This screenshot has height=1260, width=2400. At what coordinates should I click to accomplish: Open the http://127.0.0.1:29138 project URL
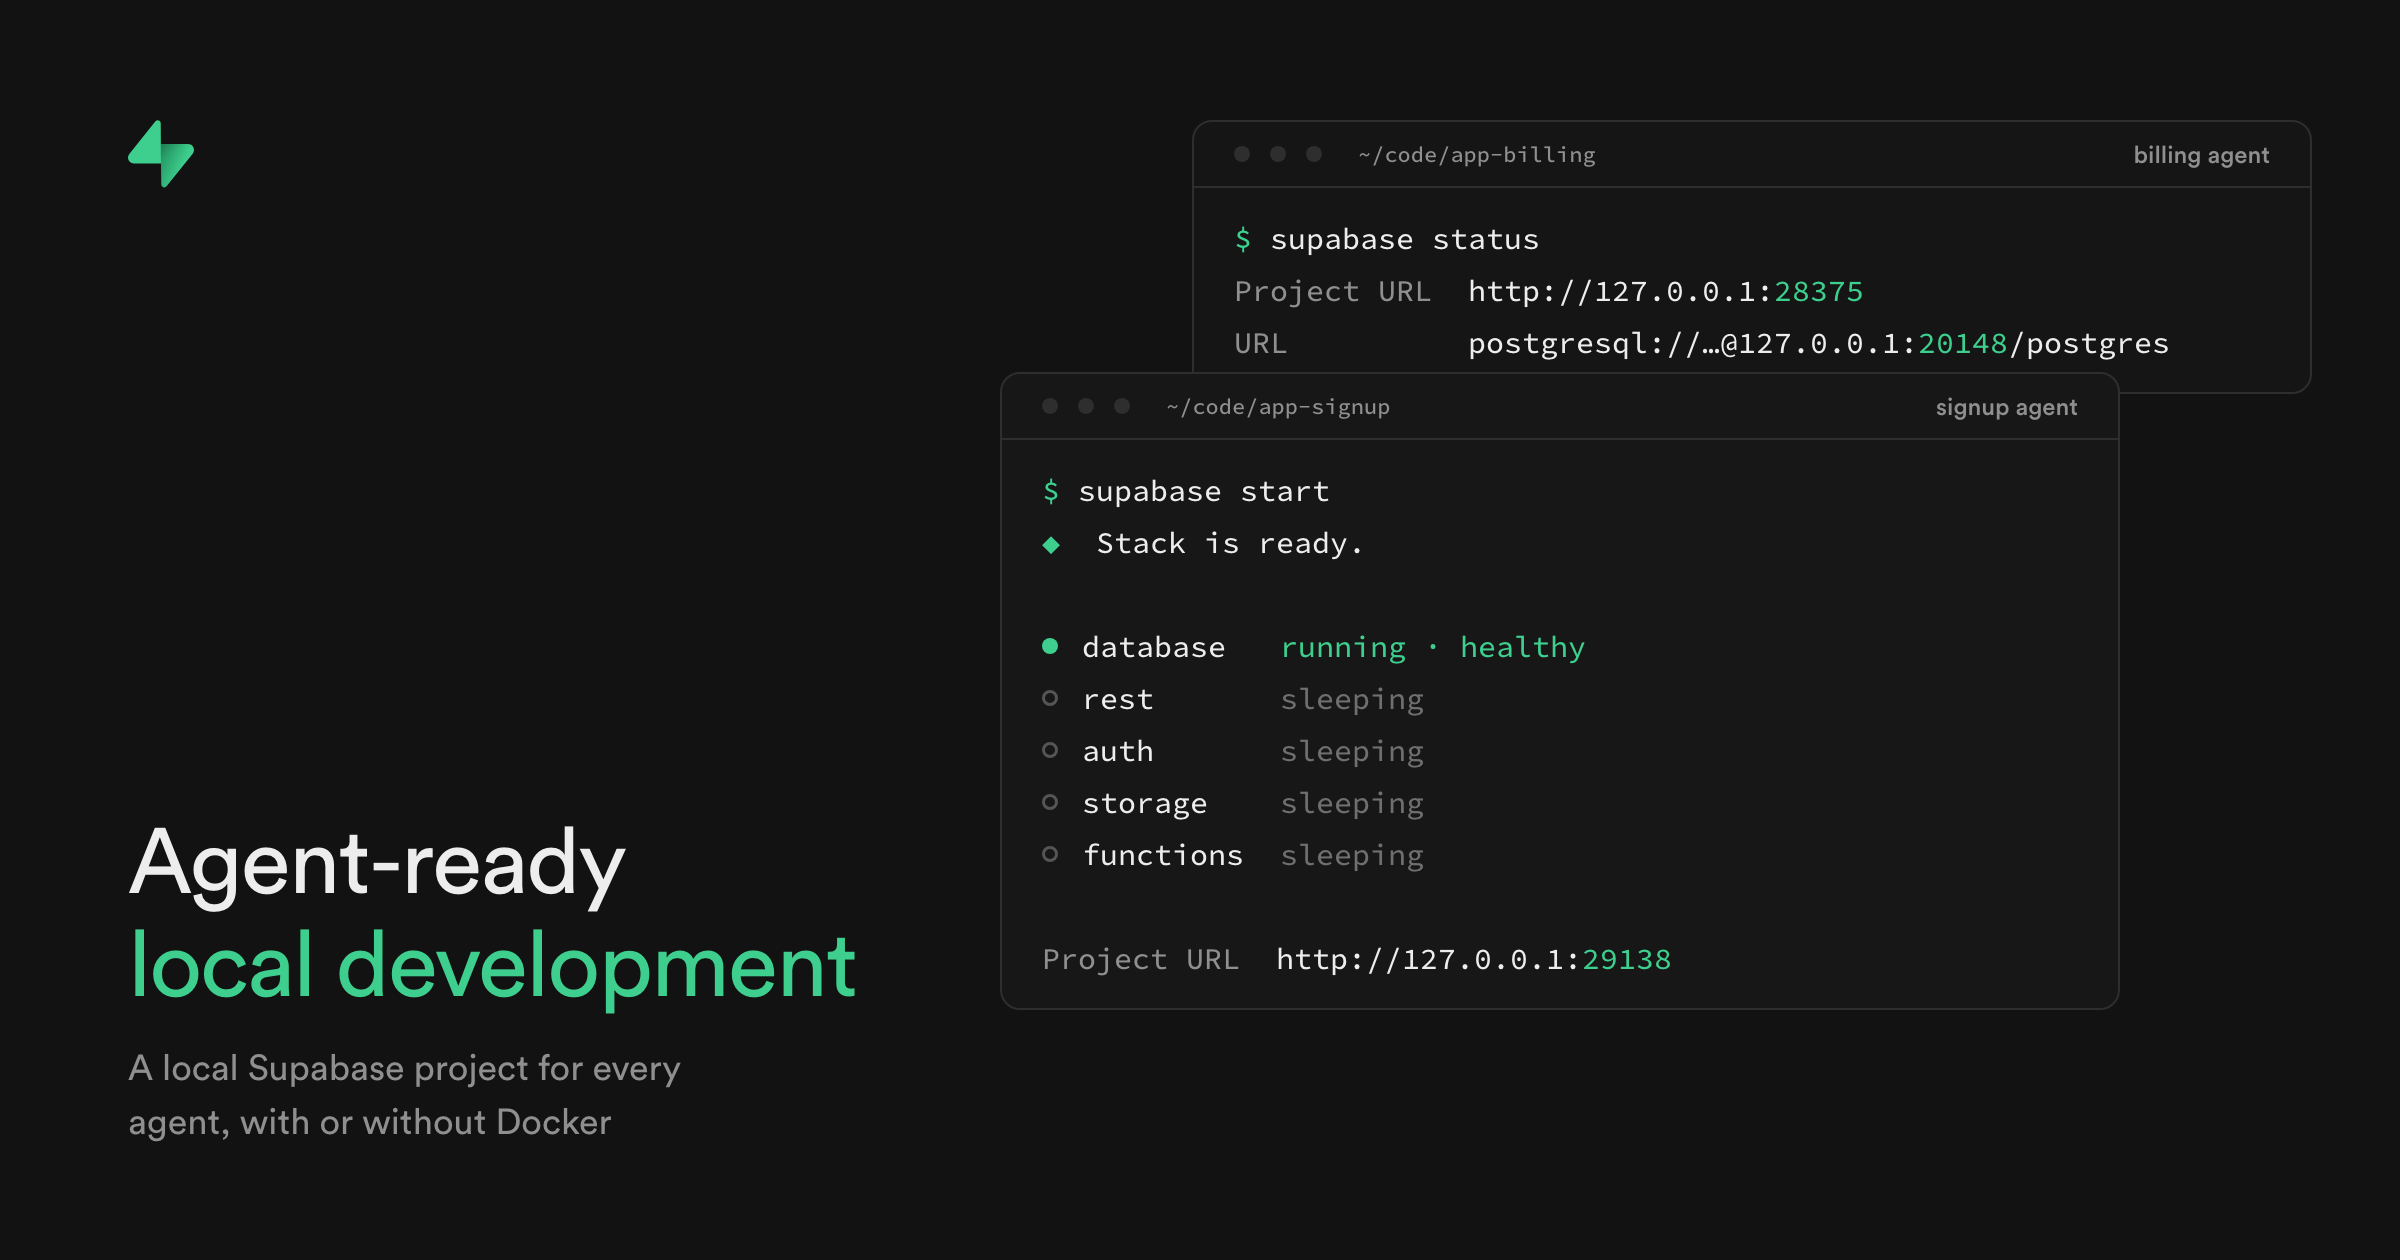point(1473,960)
